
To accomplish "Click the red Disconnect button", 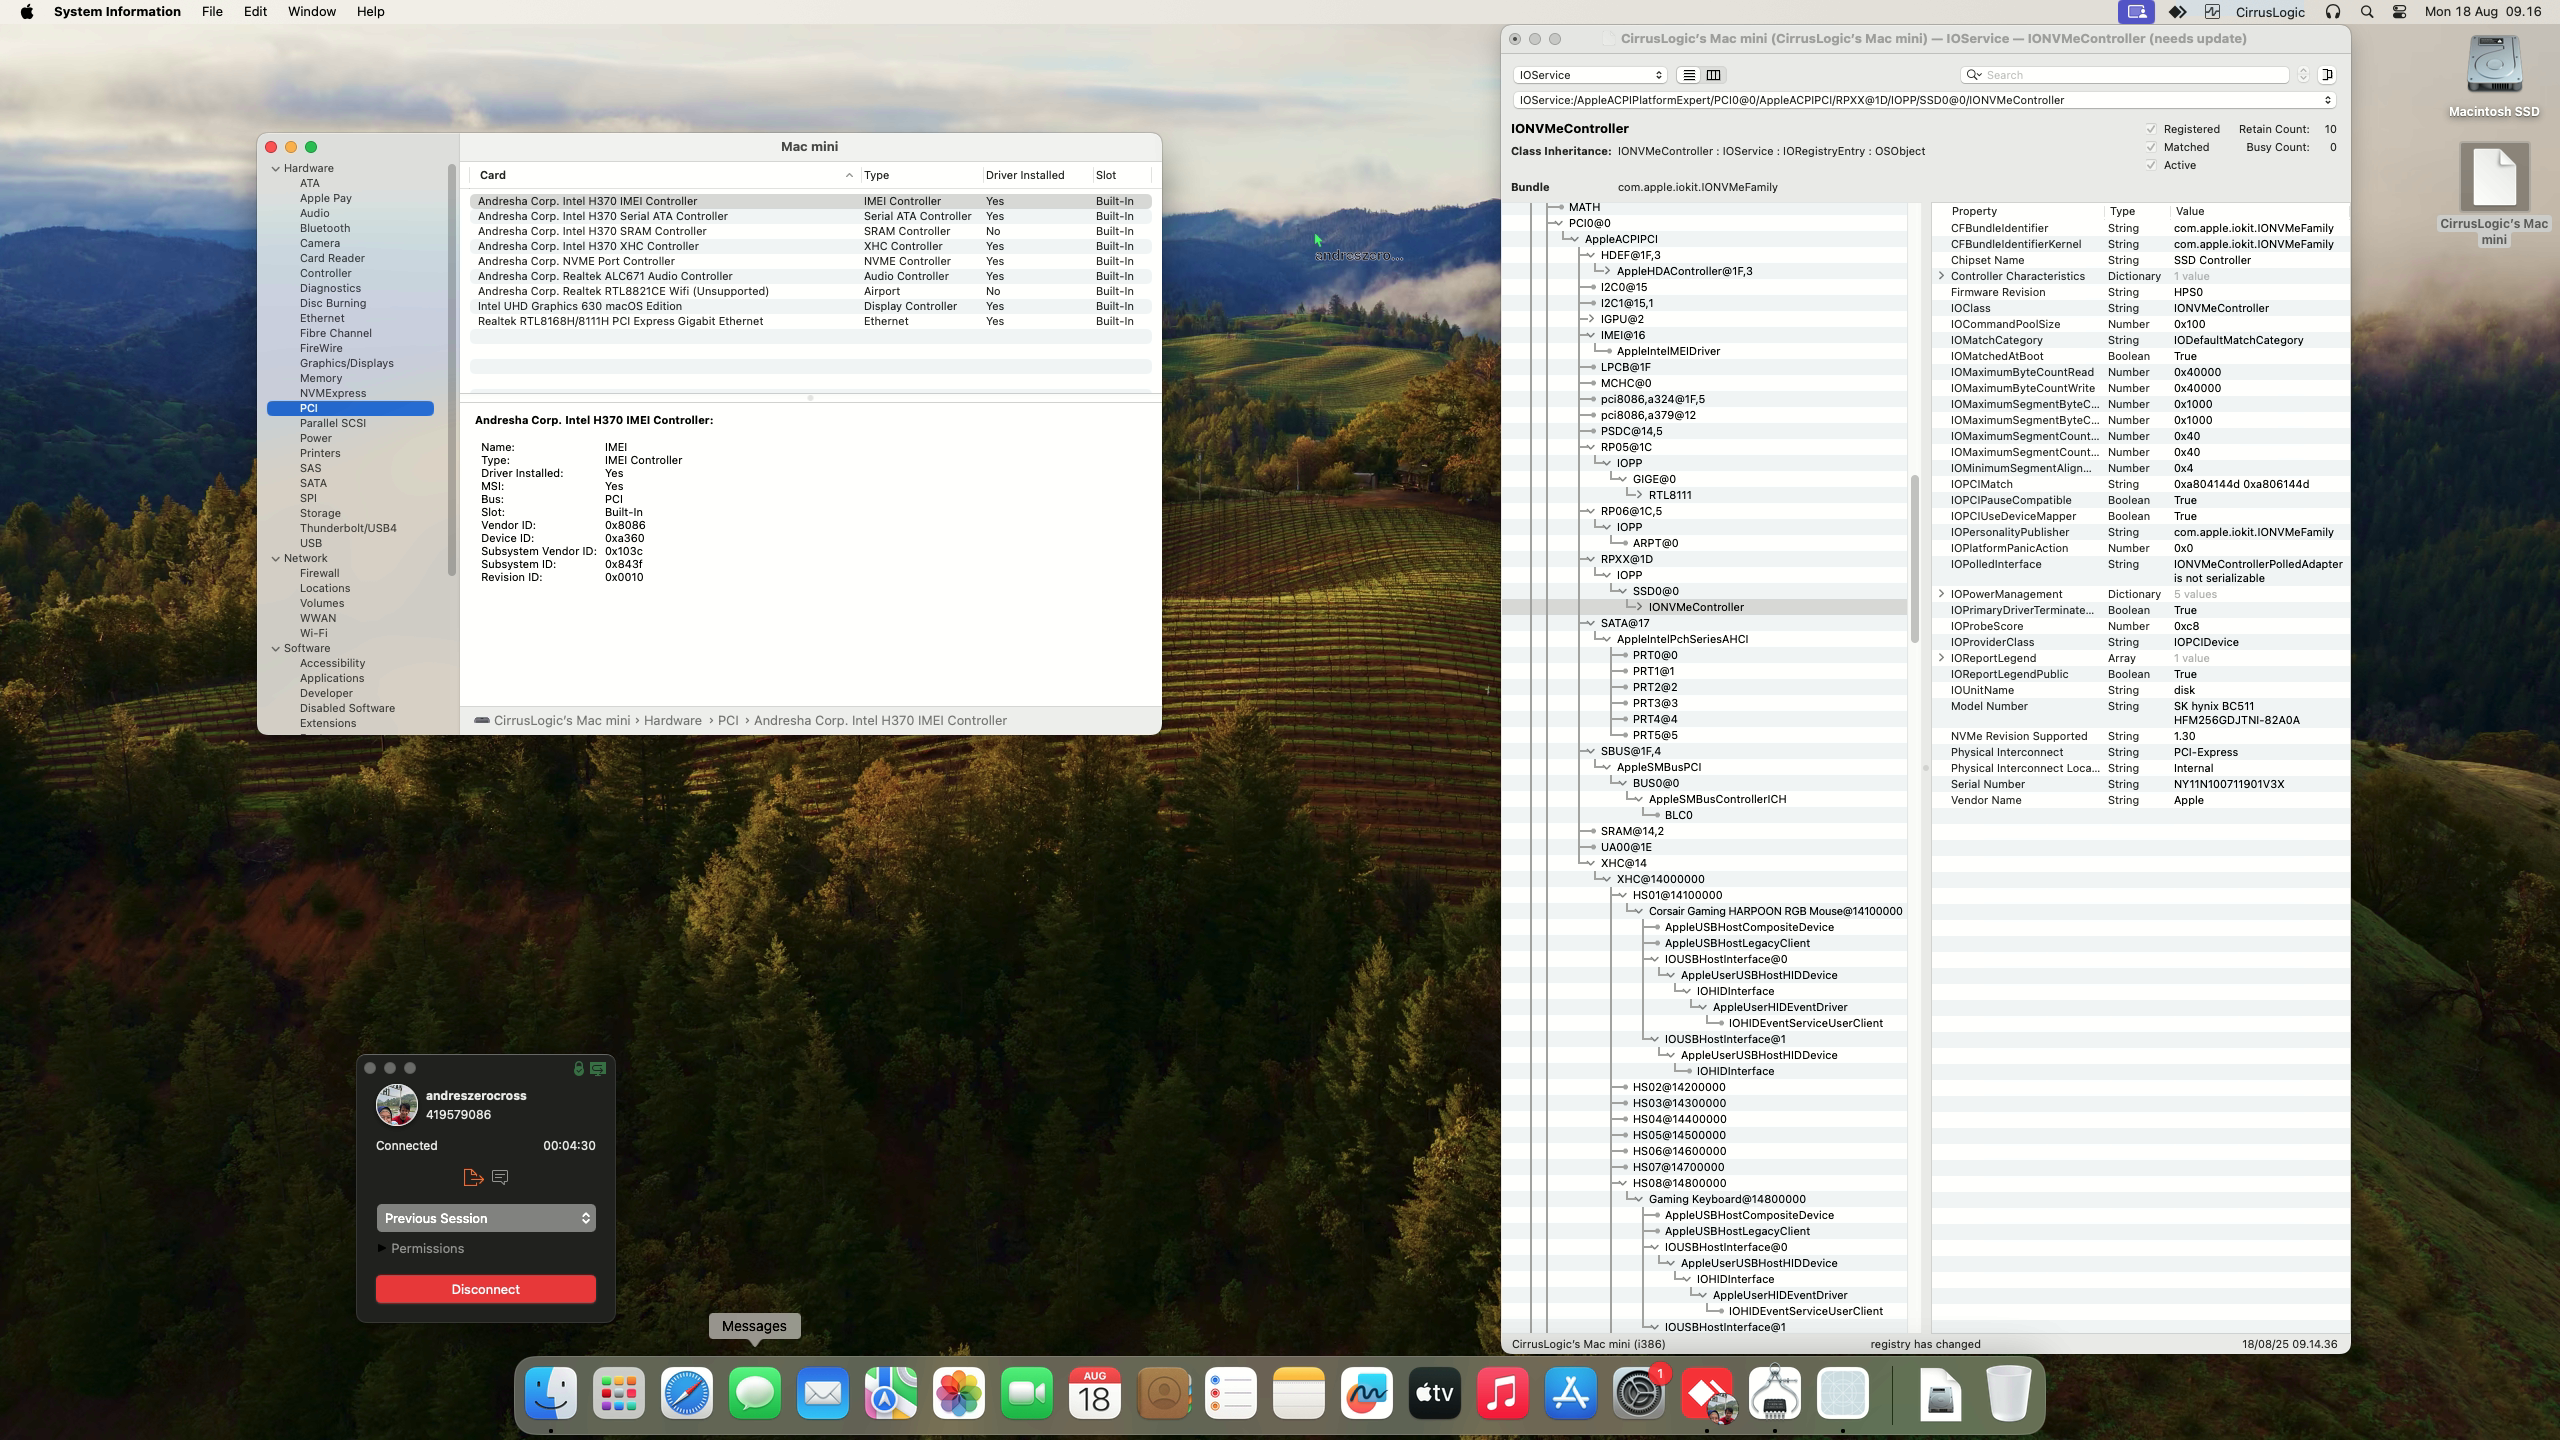I will [486, 1289].
